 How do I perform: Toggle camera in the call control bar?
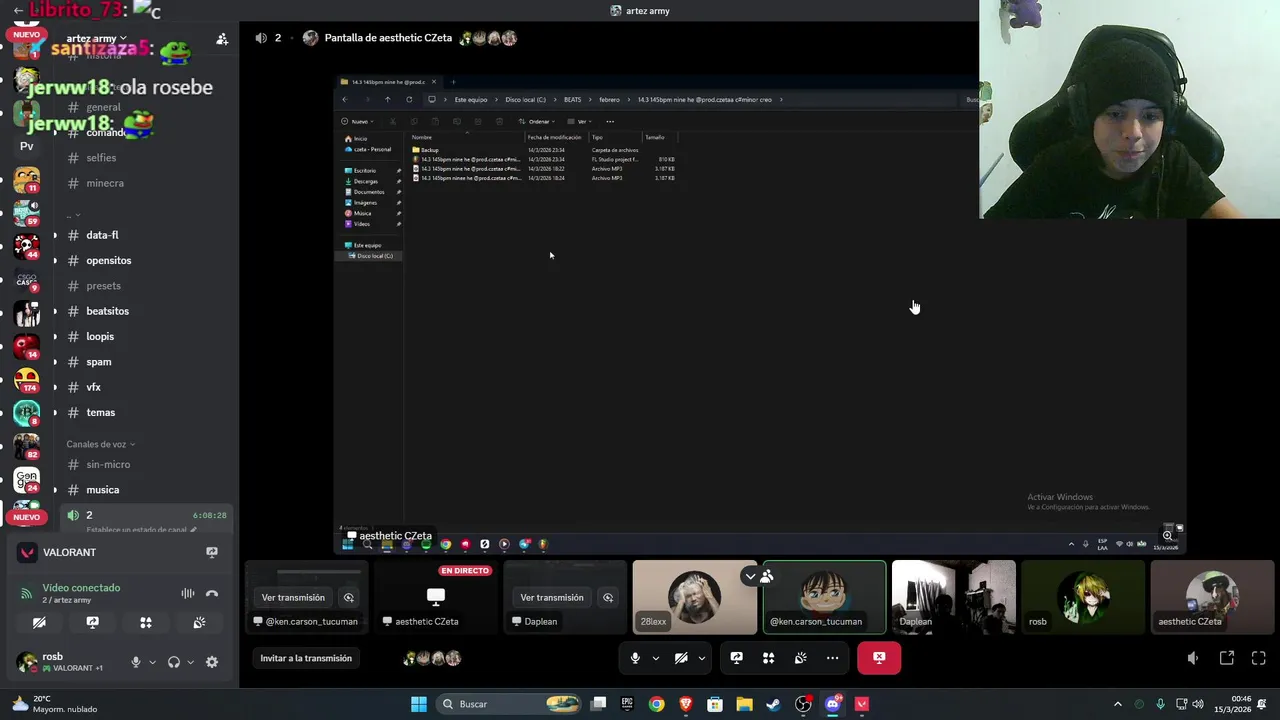coord(681,658)
